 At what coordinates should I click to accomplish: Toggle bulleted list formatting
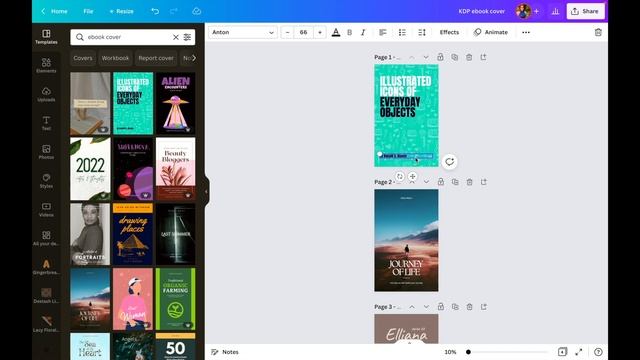[402, 32]
